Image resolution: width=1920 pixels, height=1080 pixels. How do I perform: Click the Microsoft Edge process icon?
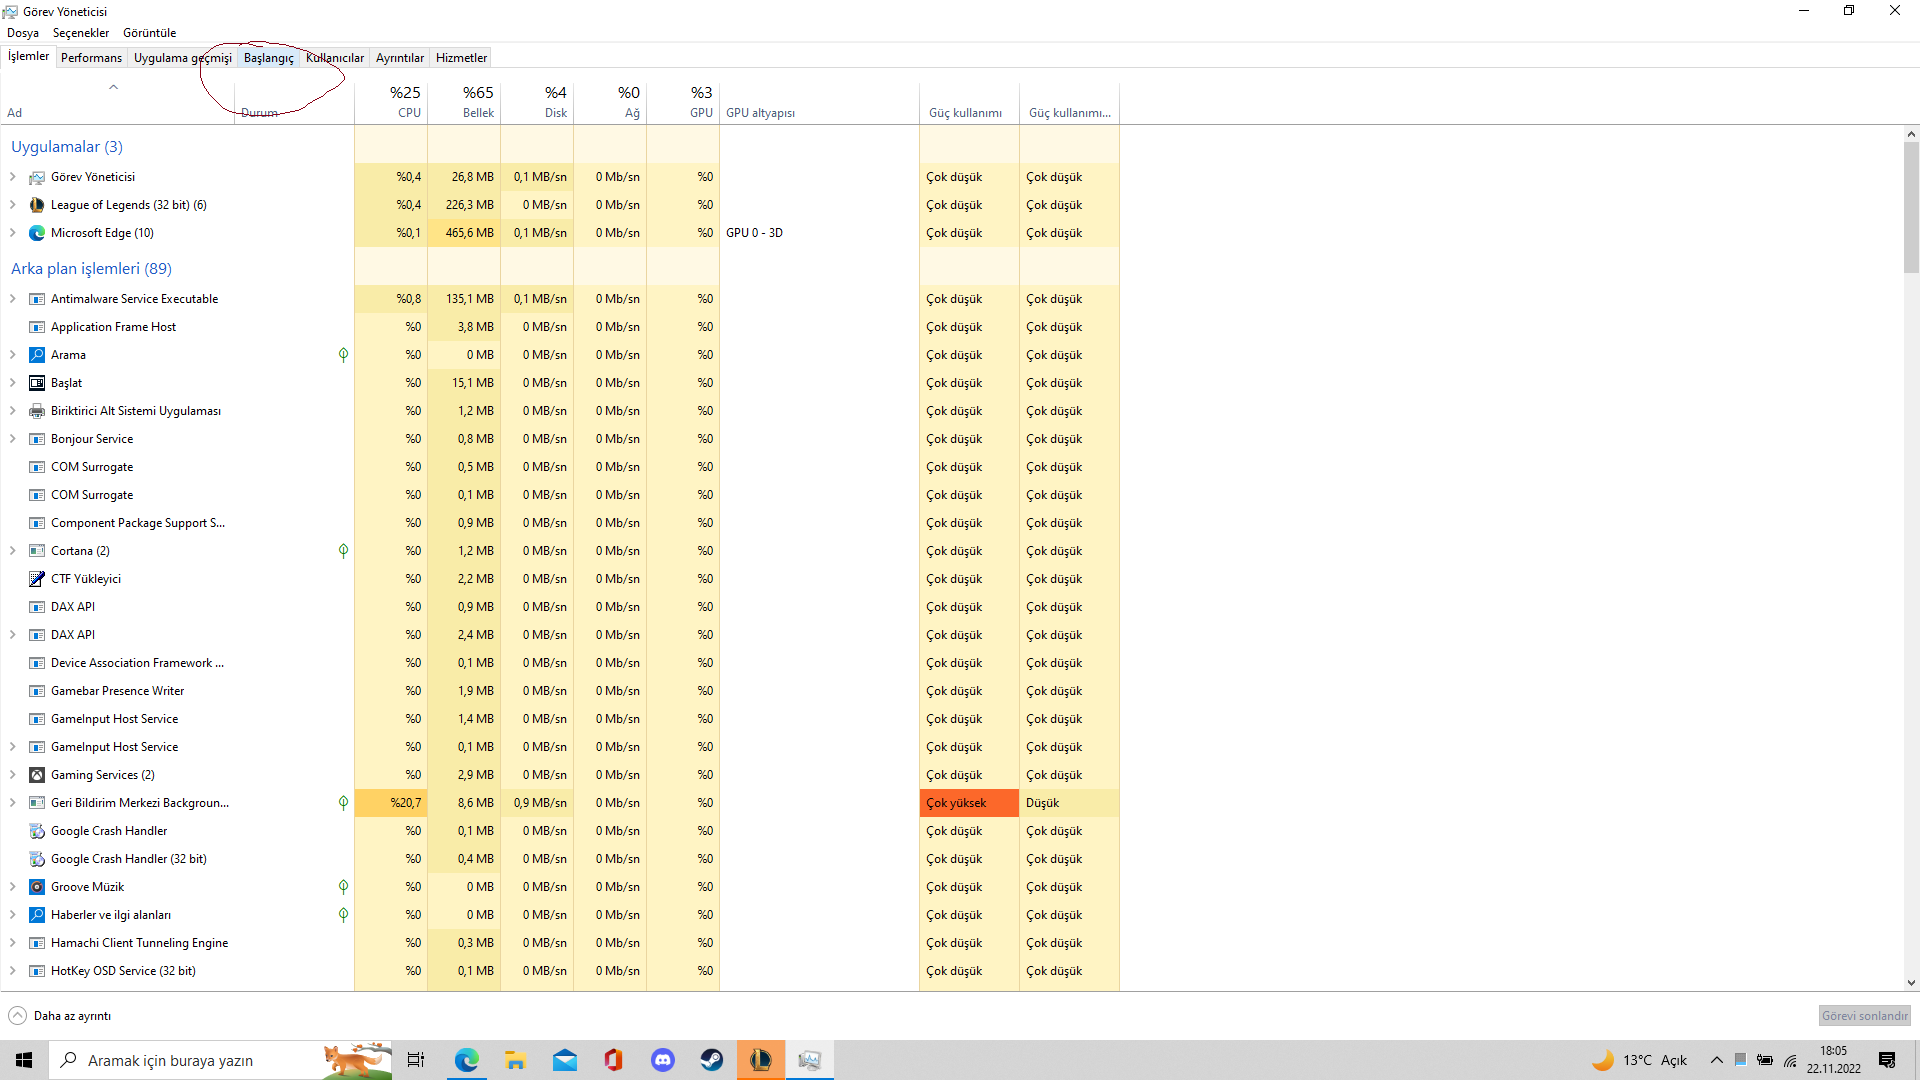(37, 233)
